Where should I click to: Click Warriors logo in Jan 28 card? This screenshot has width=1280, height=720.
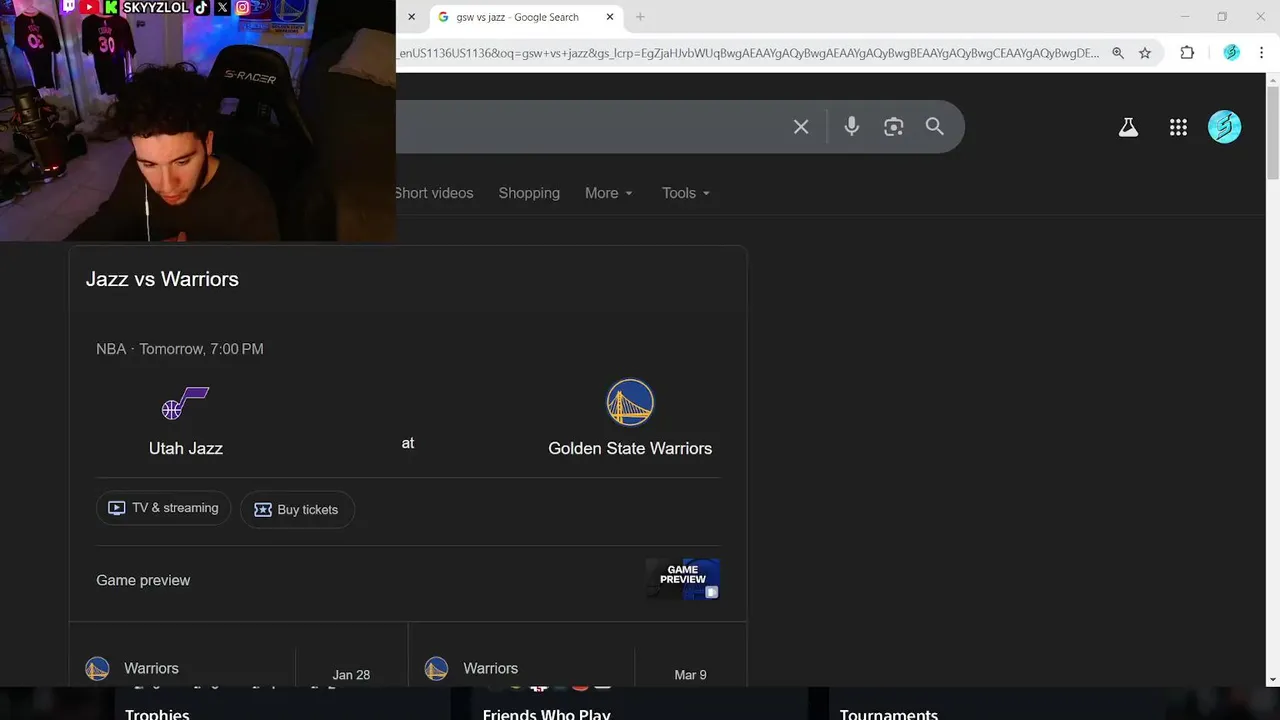pyautogui.click(x=97, y=668)
